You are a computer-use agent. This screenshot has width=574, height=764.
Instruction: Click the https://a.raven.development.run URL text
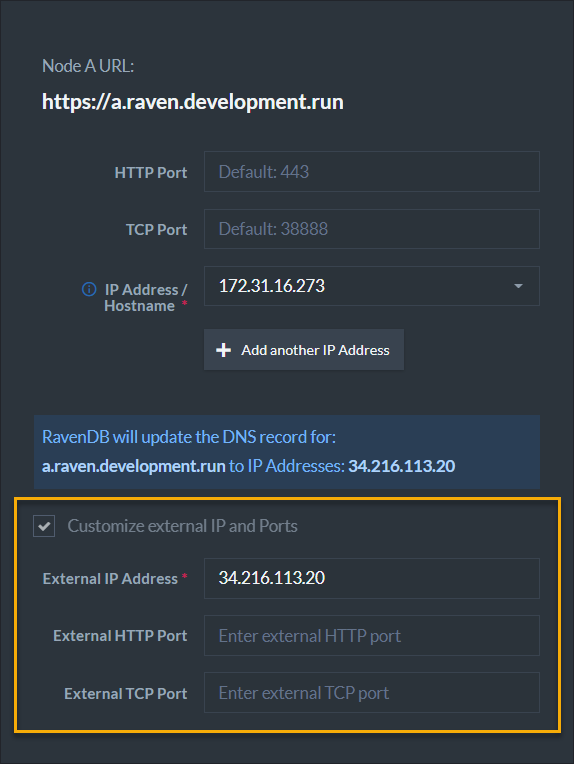192,102
